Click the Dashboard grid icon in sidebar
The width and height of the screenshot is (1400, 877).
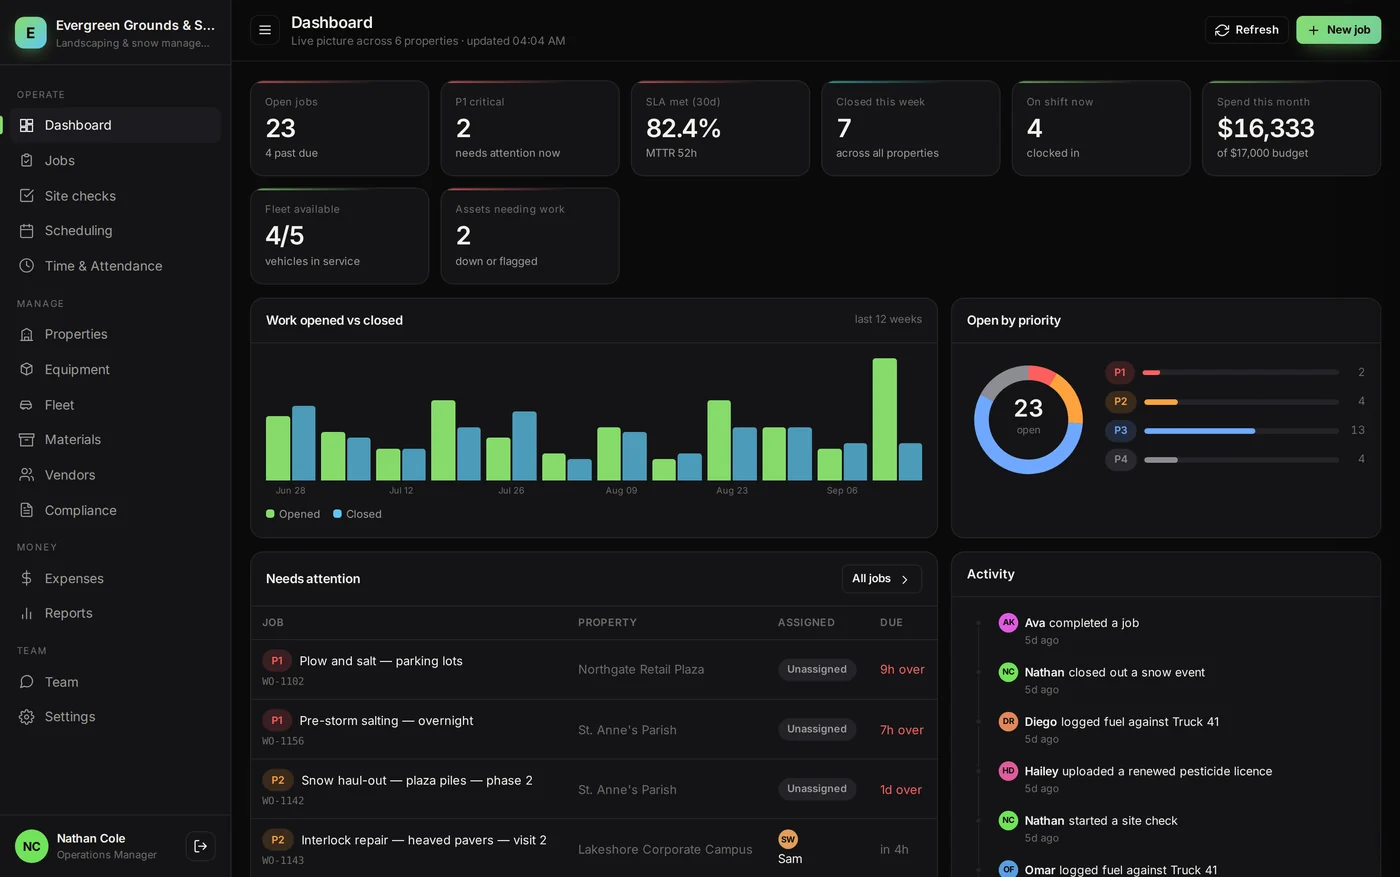(27, 125)
